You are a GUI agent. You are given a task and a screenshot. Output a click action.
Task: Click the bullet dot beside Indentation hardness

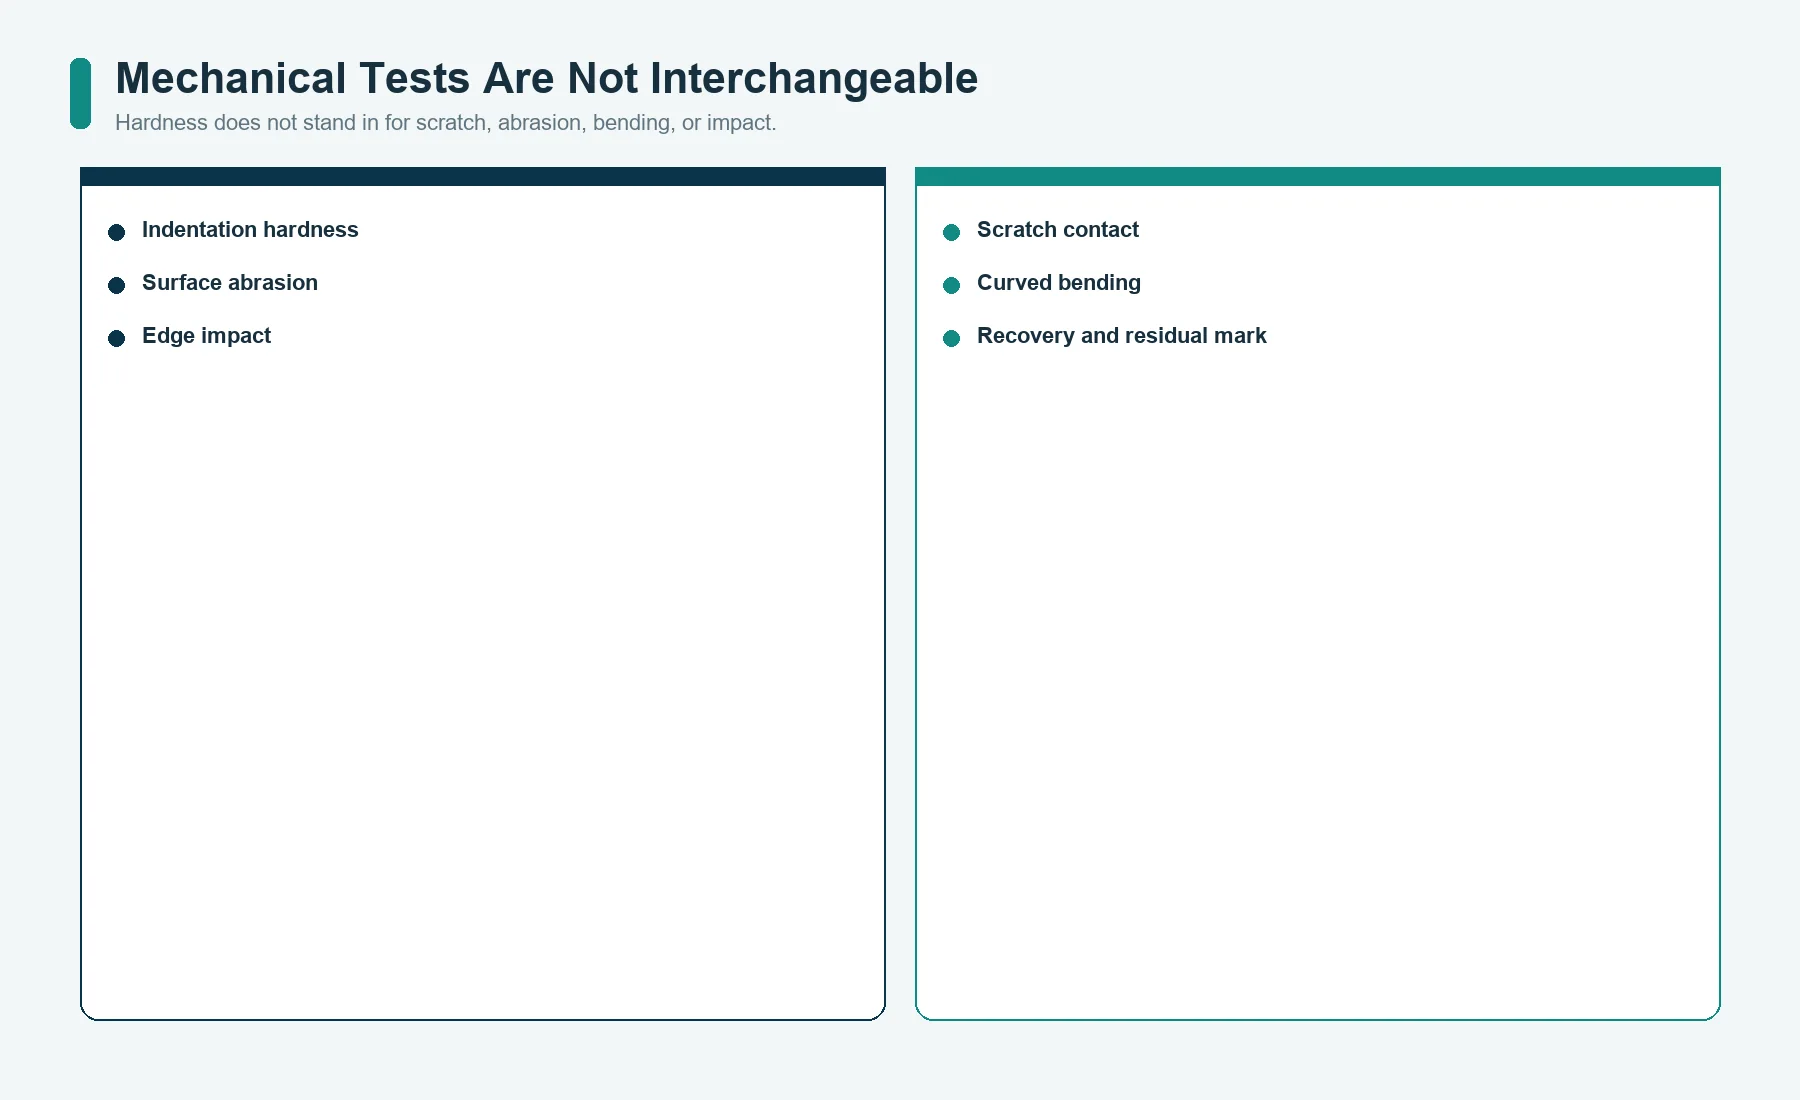point(116,232)
